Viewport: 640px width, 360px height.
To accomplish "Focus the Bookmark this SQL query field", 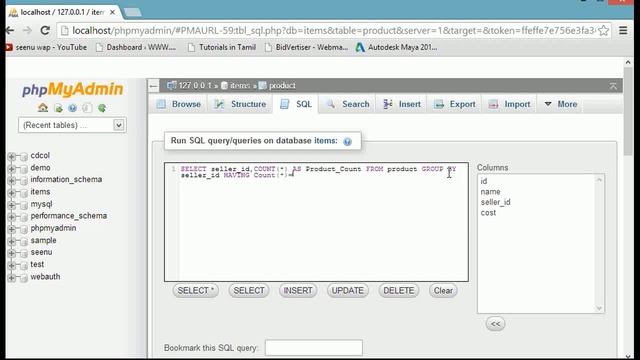I will [x=313, y=348].
